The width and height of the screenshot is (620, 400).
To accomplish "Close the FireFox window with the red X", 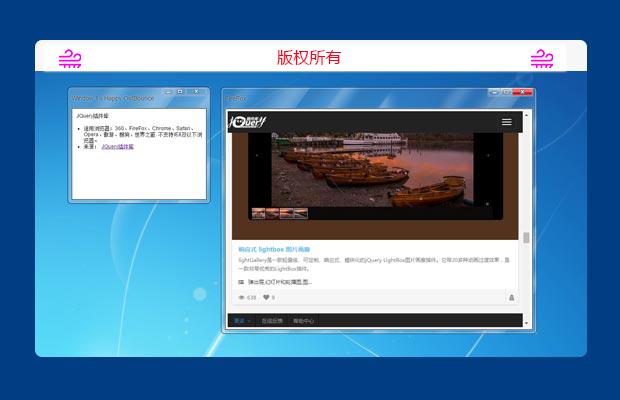I will point(522,92).
